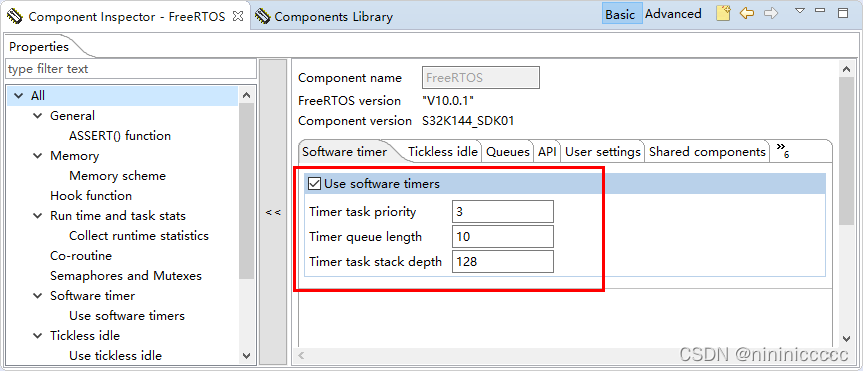Select Memory scheme tree item
Viewport: 863px width, 371px height.
coord(117,176)
